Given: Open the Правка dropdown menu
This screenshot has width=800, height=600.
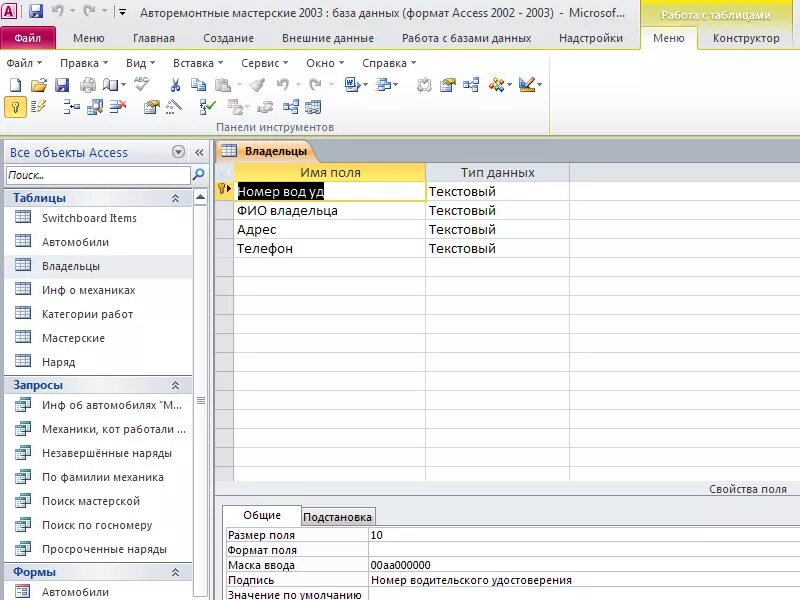Looking at the screenshot, I should (84, 63).
